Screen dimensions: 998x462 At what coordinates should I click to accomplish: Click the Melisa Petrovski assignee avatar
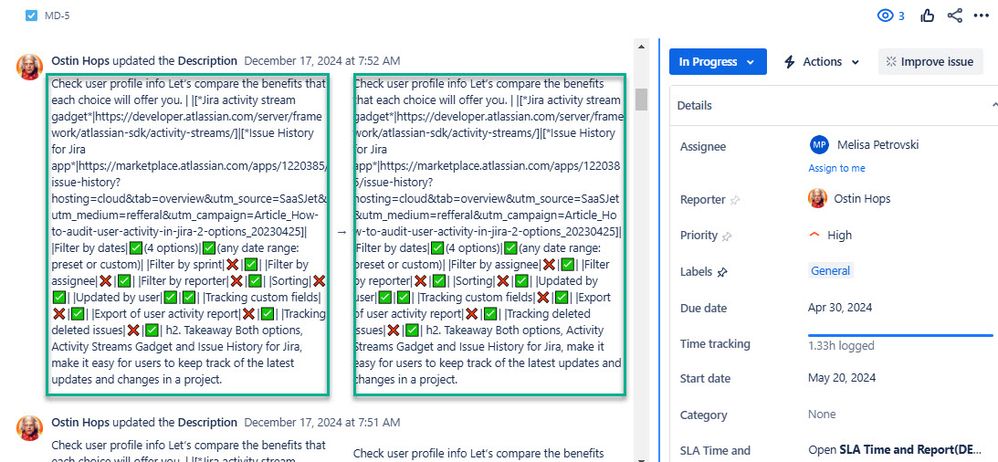(x=819, y=145)
